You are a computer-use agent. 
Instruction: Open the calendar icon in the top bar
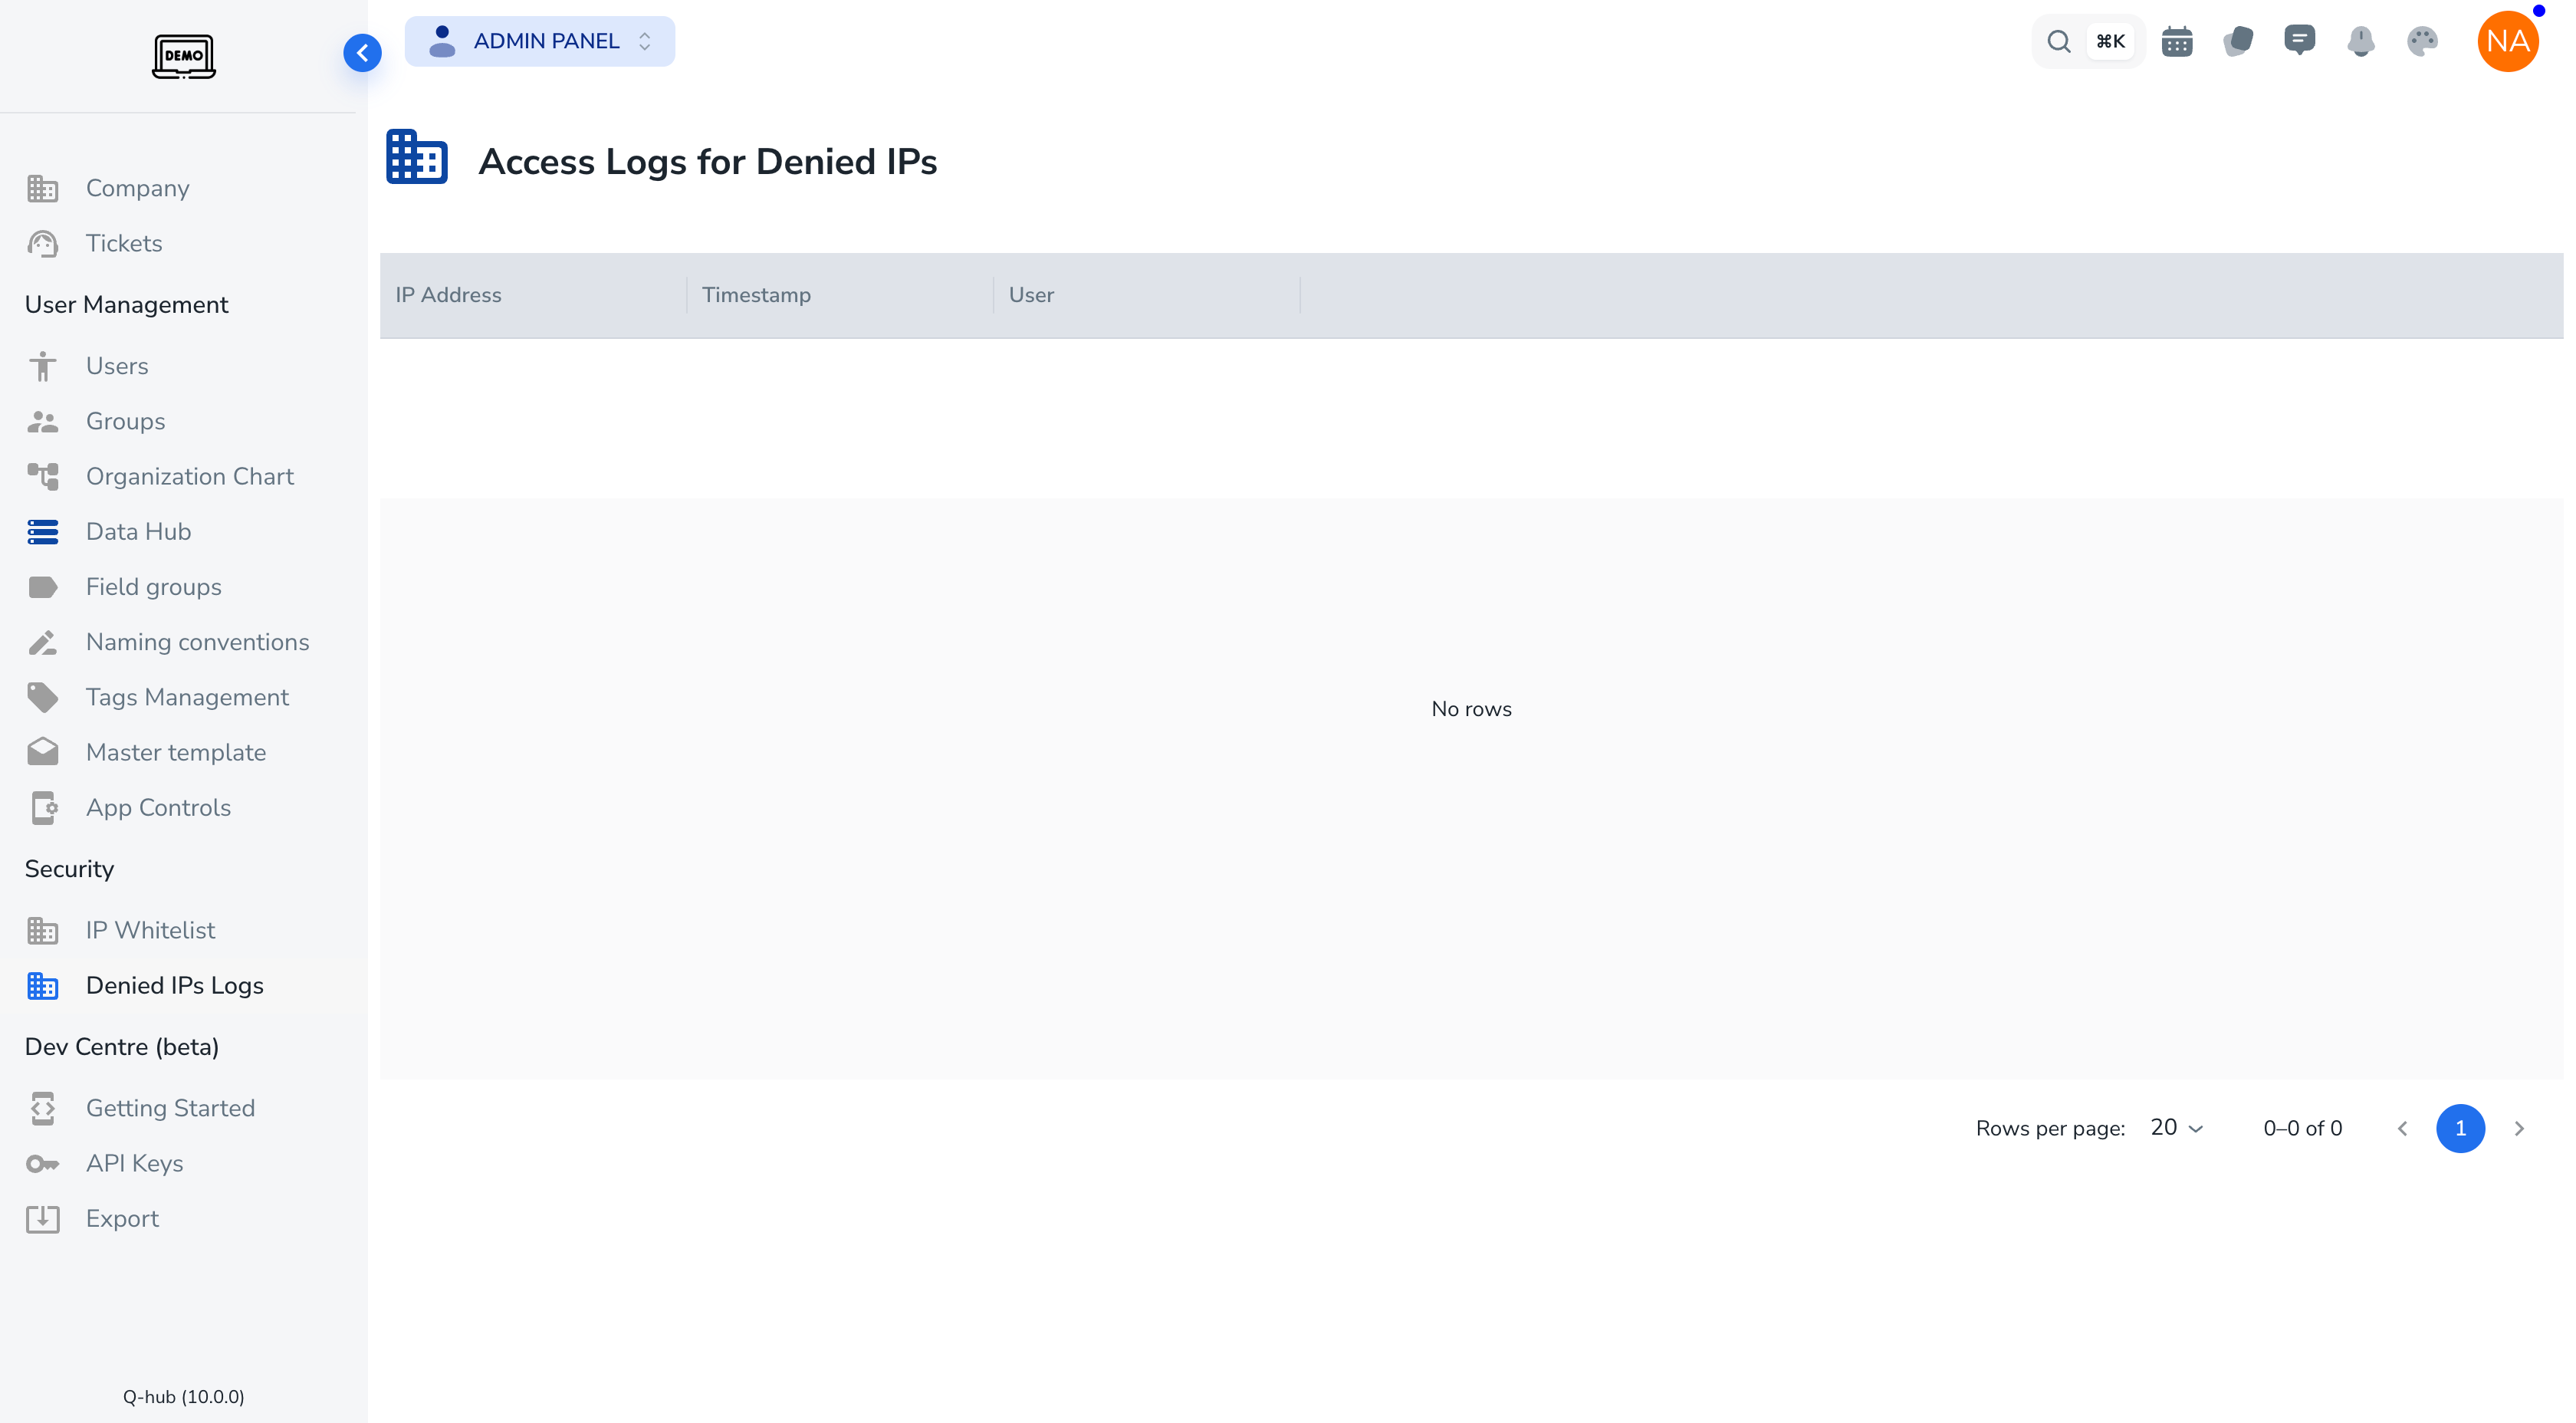(x=2177, y=41)
